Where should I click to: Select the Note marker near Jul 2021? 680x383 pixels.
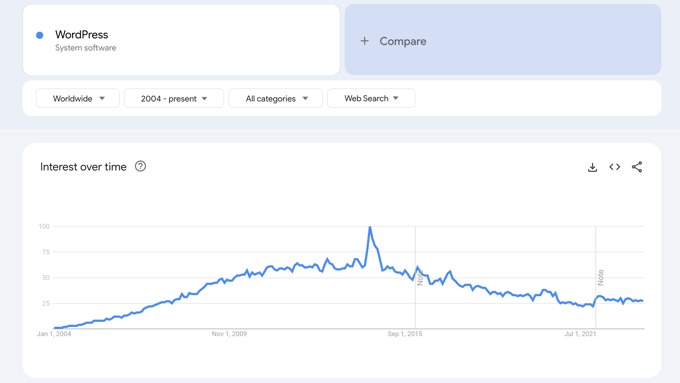pos(600,278)
